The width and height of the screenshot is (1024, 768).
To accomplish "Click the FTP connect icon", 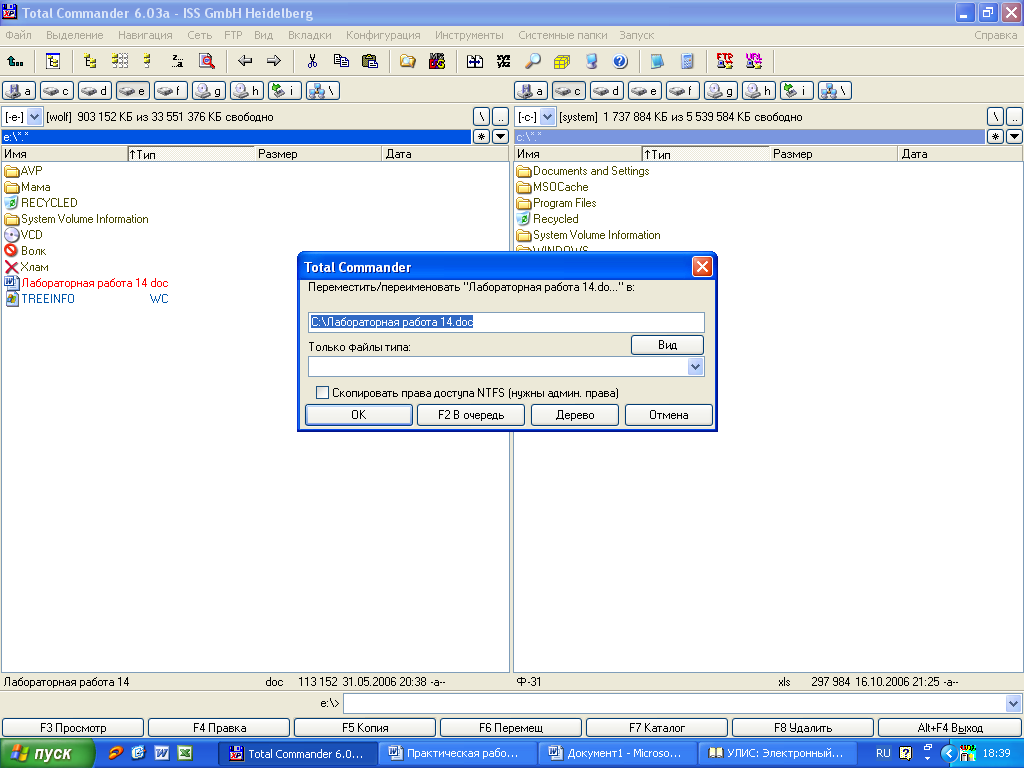I will (724, 61).
